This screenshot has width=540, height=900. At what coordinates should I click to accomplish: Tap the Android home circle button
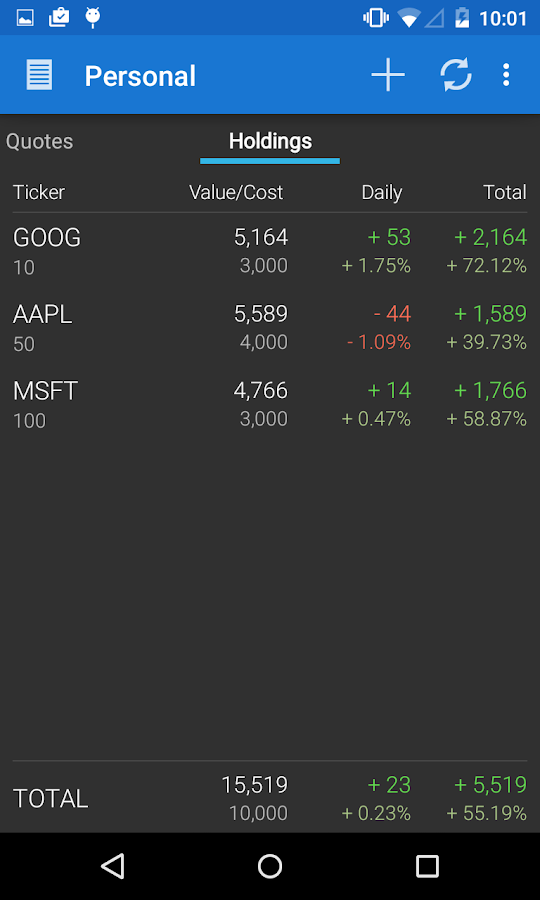click(x=270, y=866)
